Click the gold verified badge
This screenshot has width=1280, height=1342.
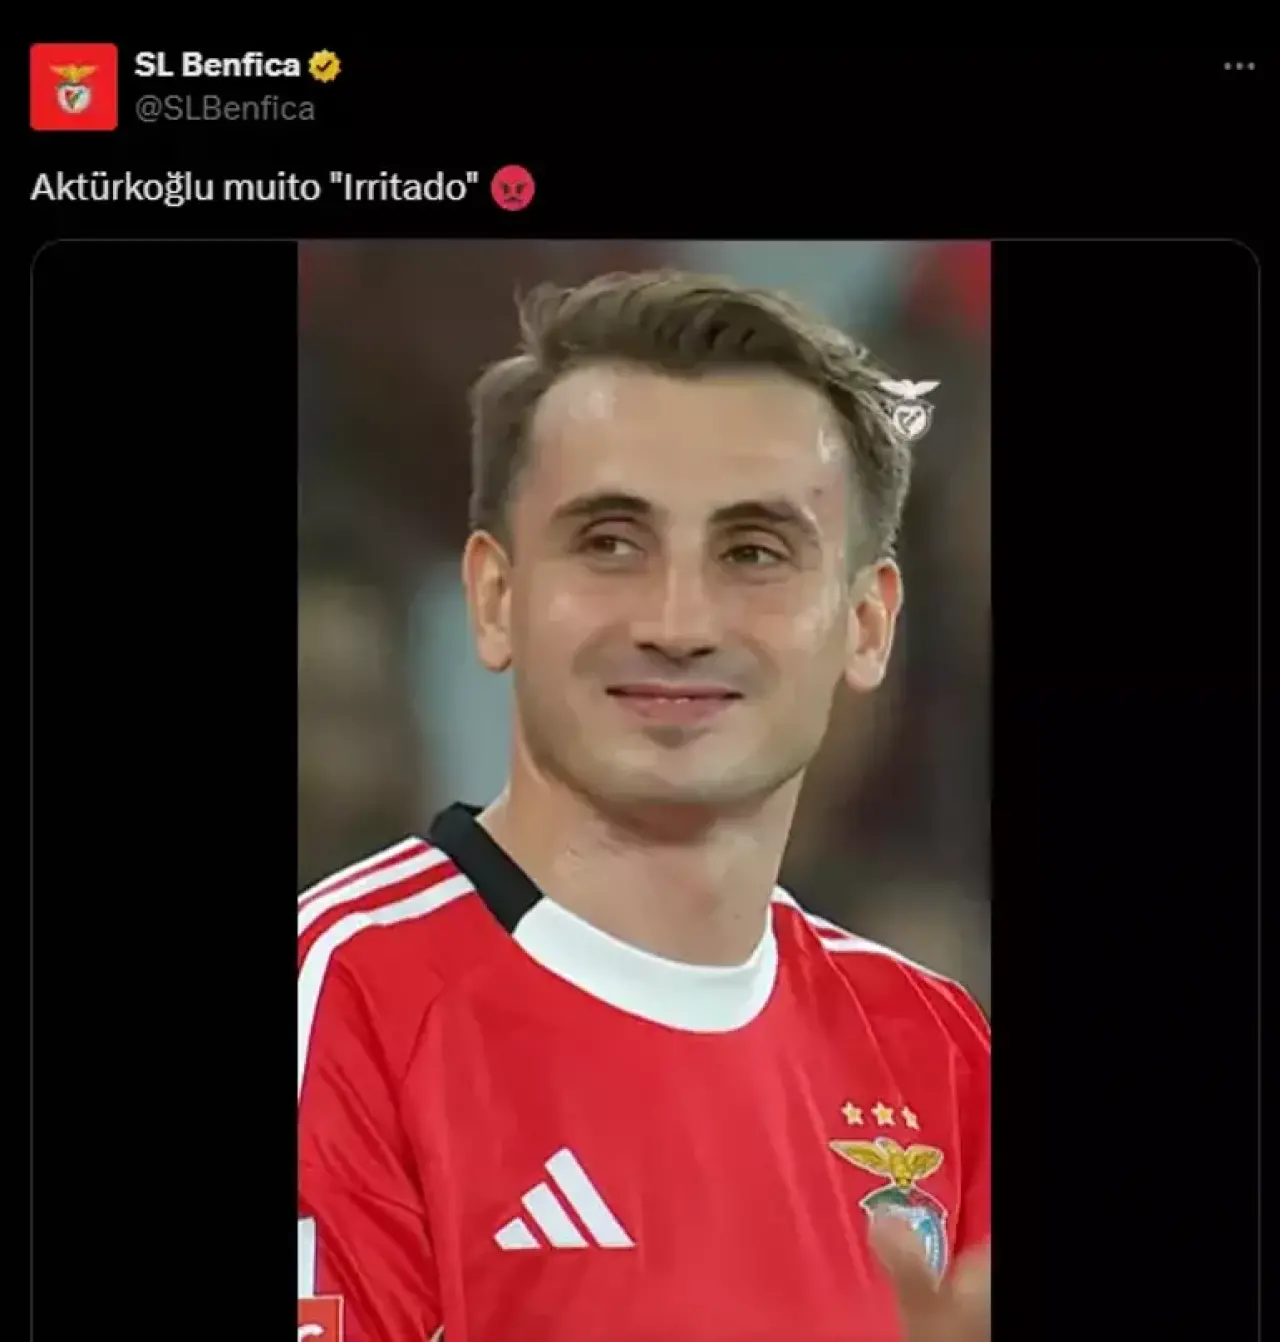pos(324,66)
